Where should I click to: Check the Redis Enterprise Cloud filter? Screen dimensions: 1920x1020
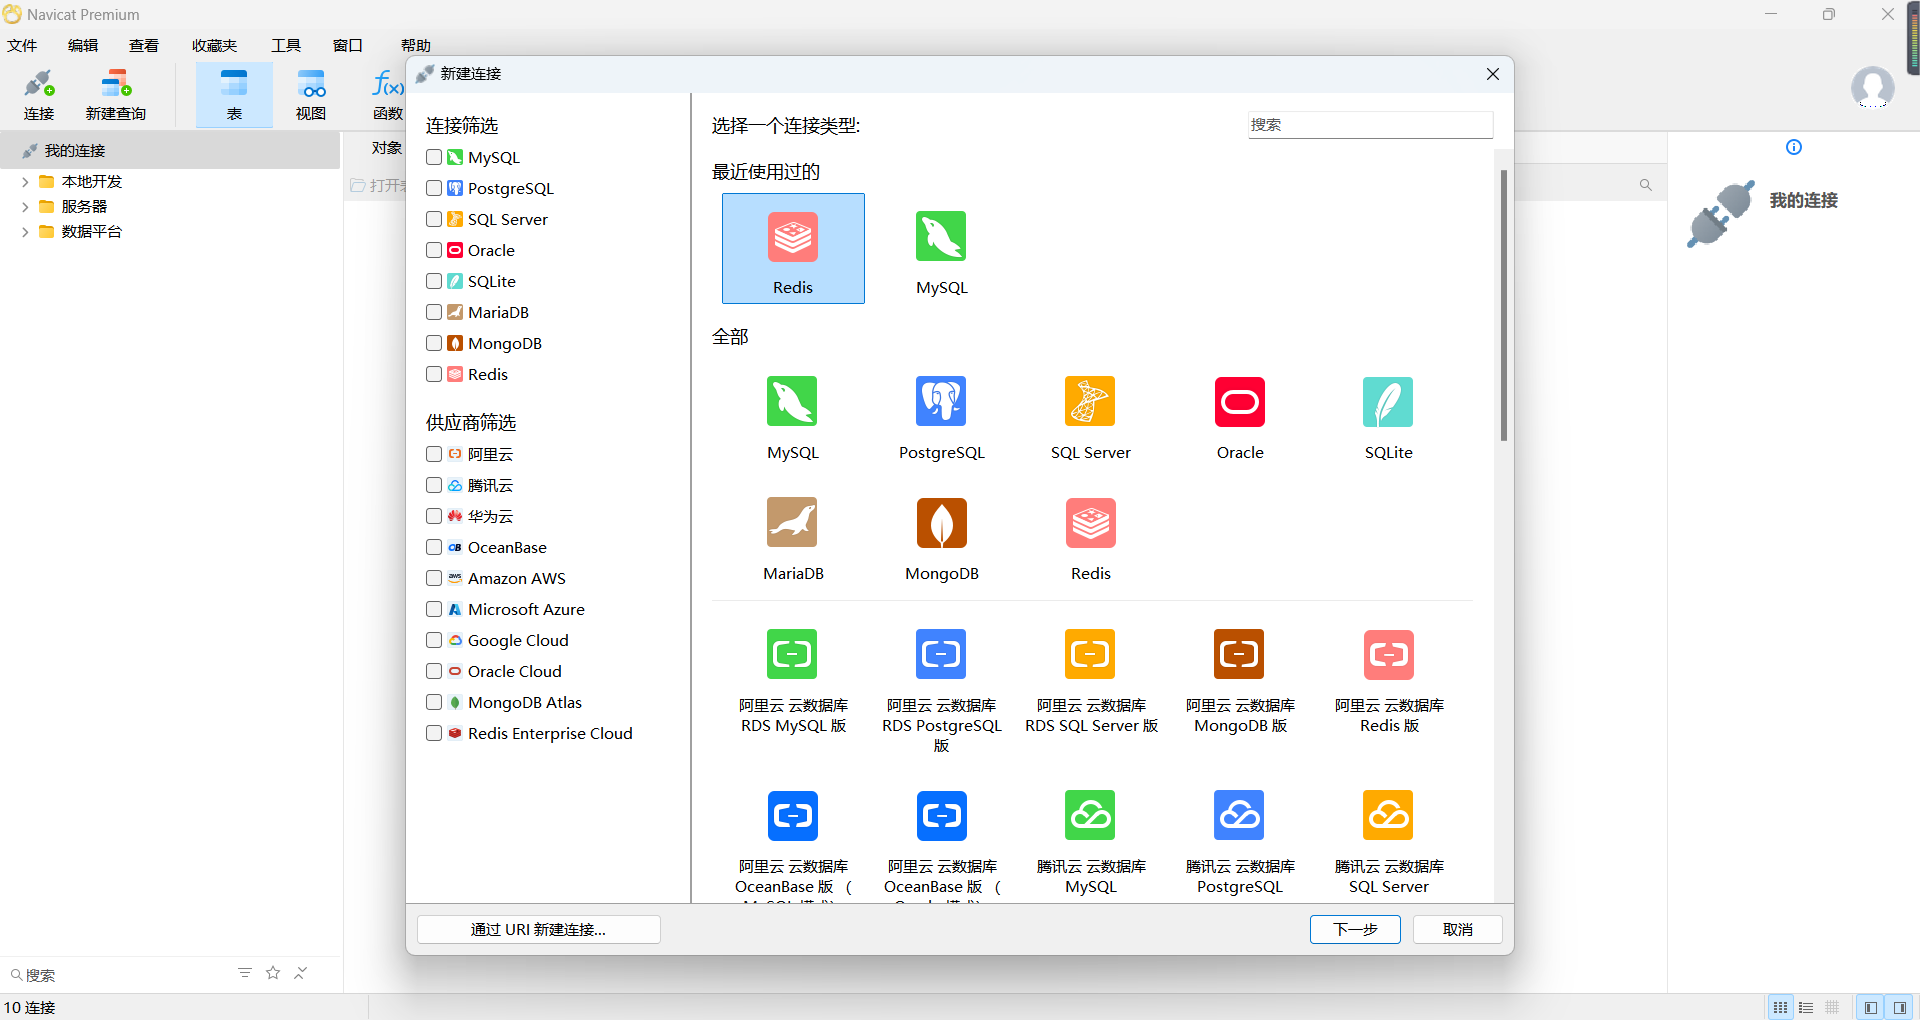coord(434,733)
